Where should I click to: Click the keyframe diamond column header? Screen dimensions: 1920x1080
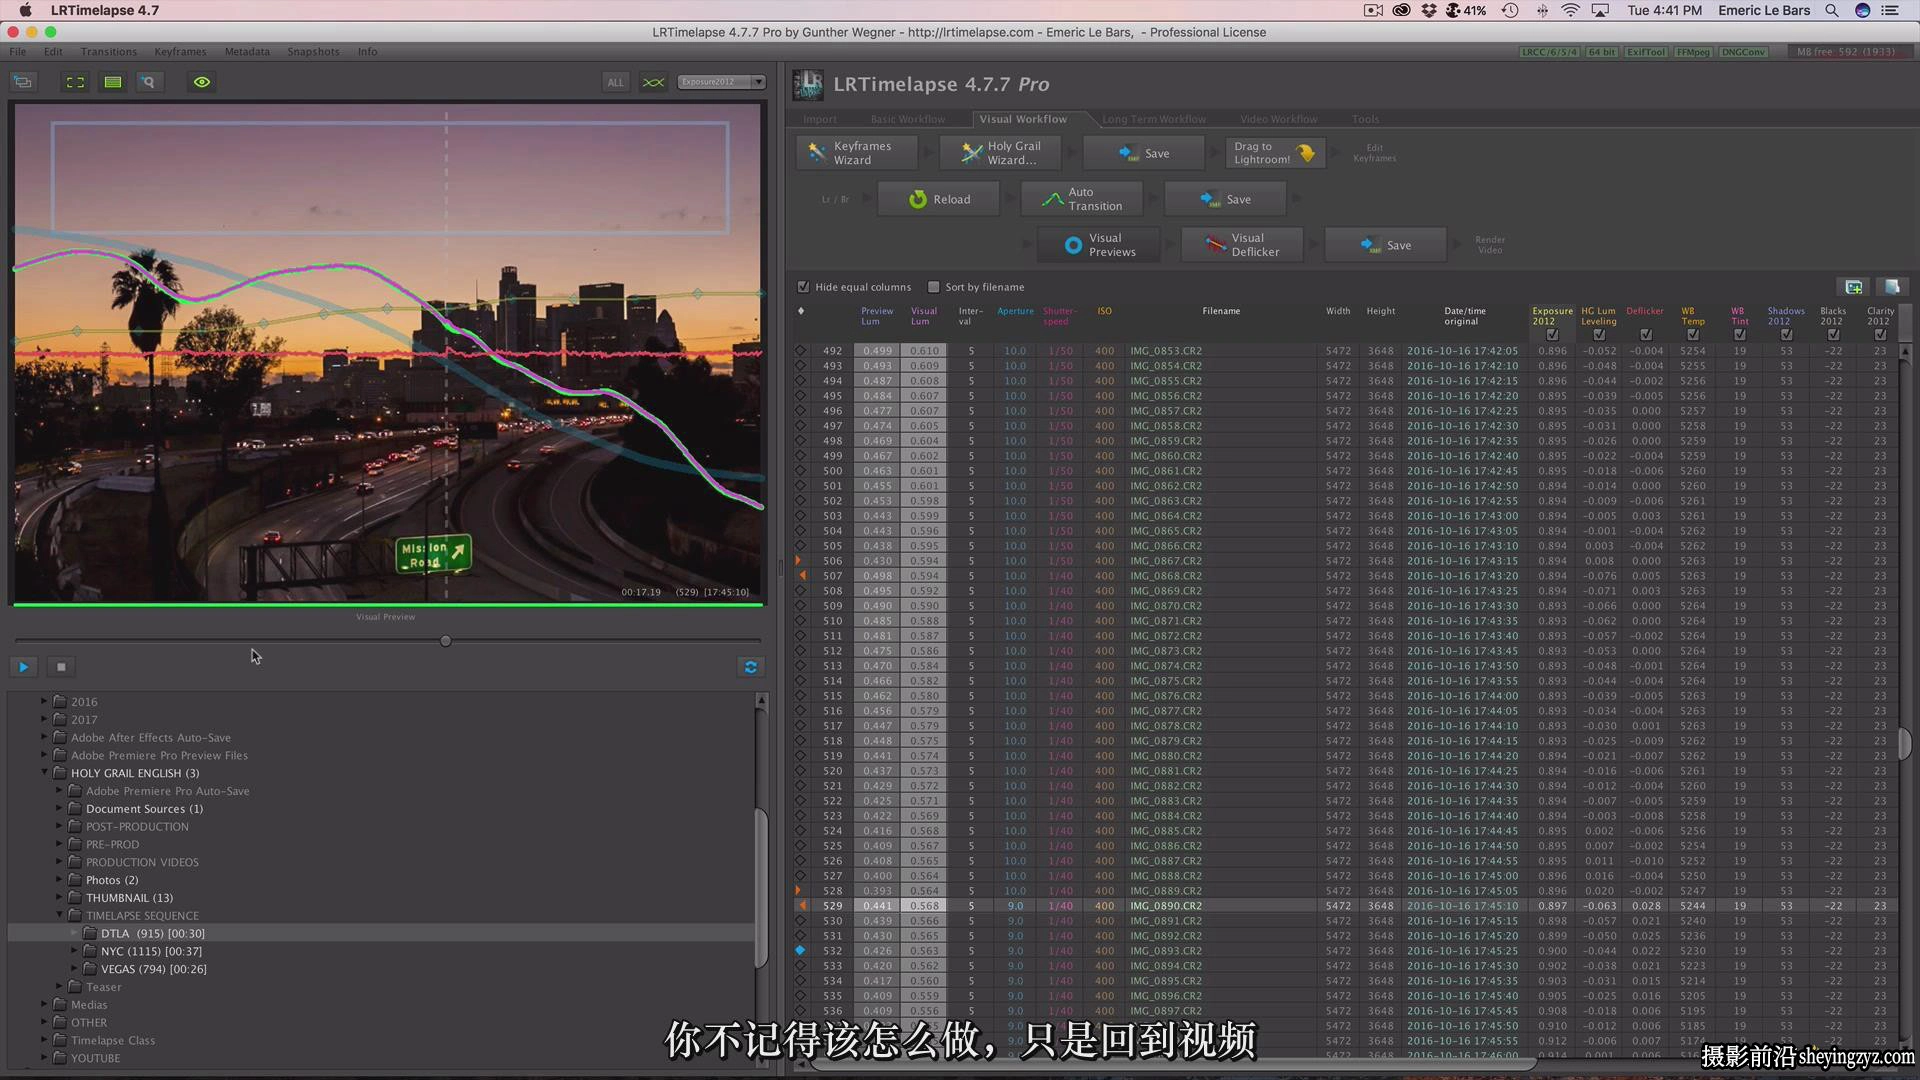pos(800,311)
